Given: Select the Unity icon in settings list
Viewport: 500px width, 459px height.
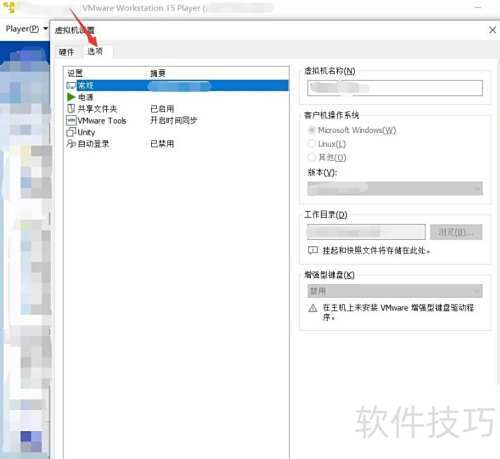Looking at the screenshot, I should pyautogui.click(x=71, y=132).
